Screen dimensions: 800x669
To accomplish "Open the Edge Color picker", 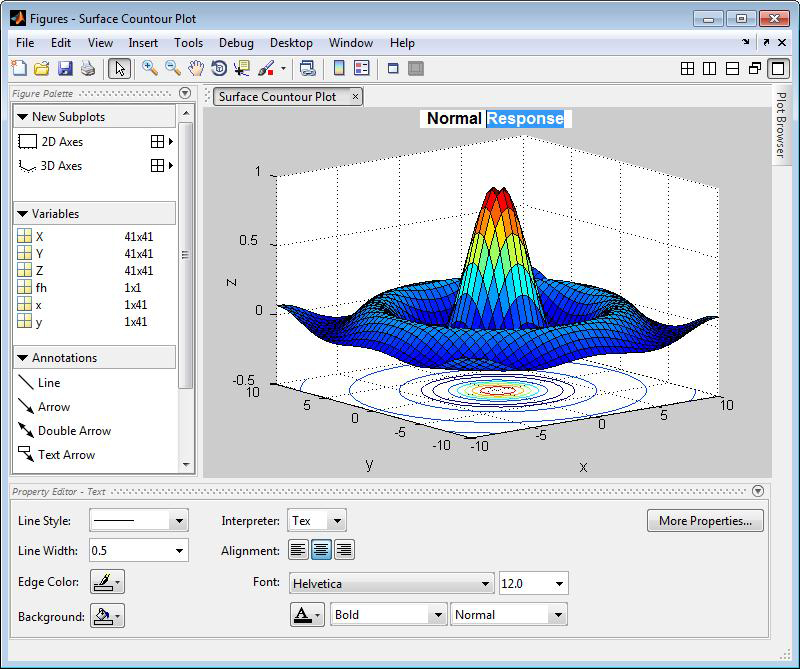I will point(107,582).
